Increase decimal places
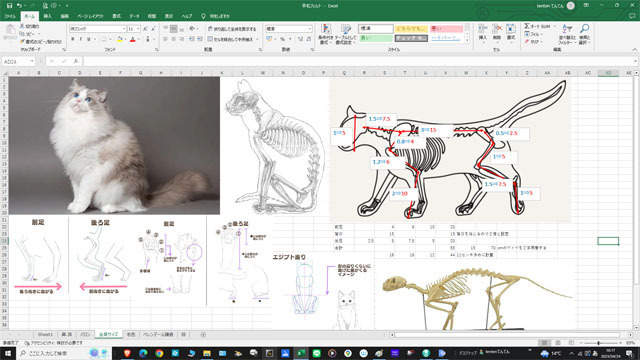 tap(300, 39)
